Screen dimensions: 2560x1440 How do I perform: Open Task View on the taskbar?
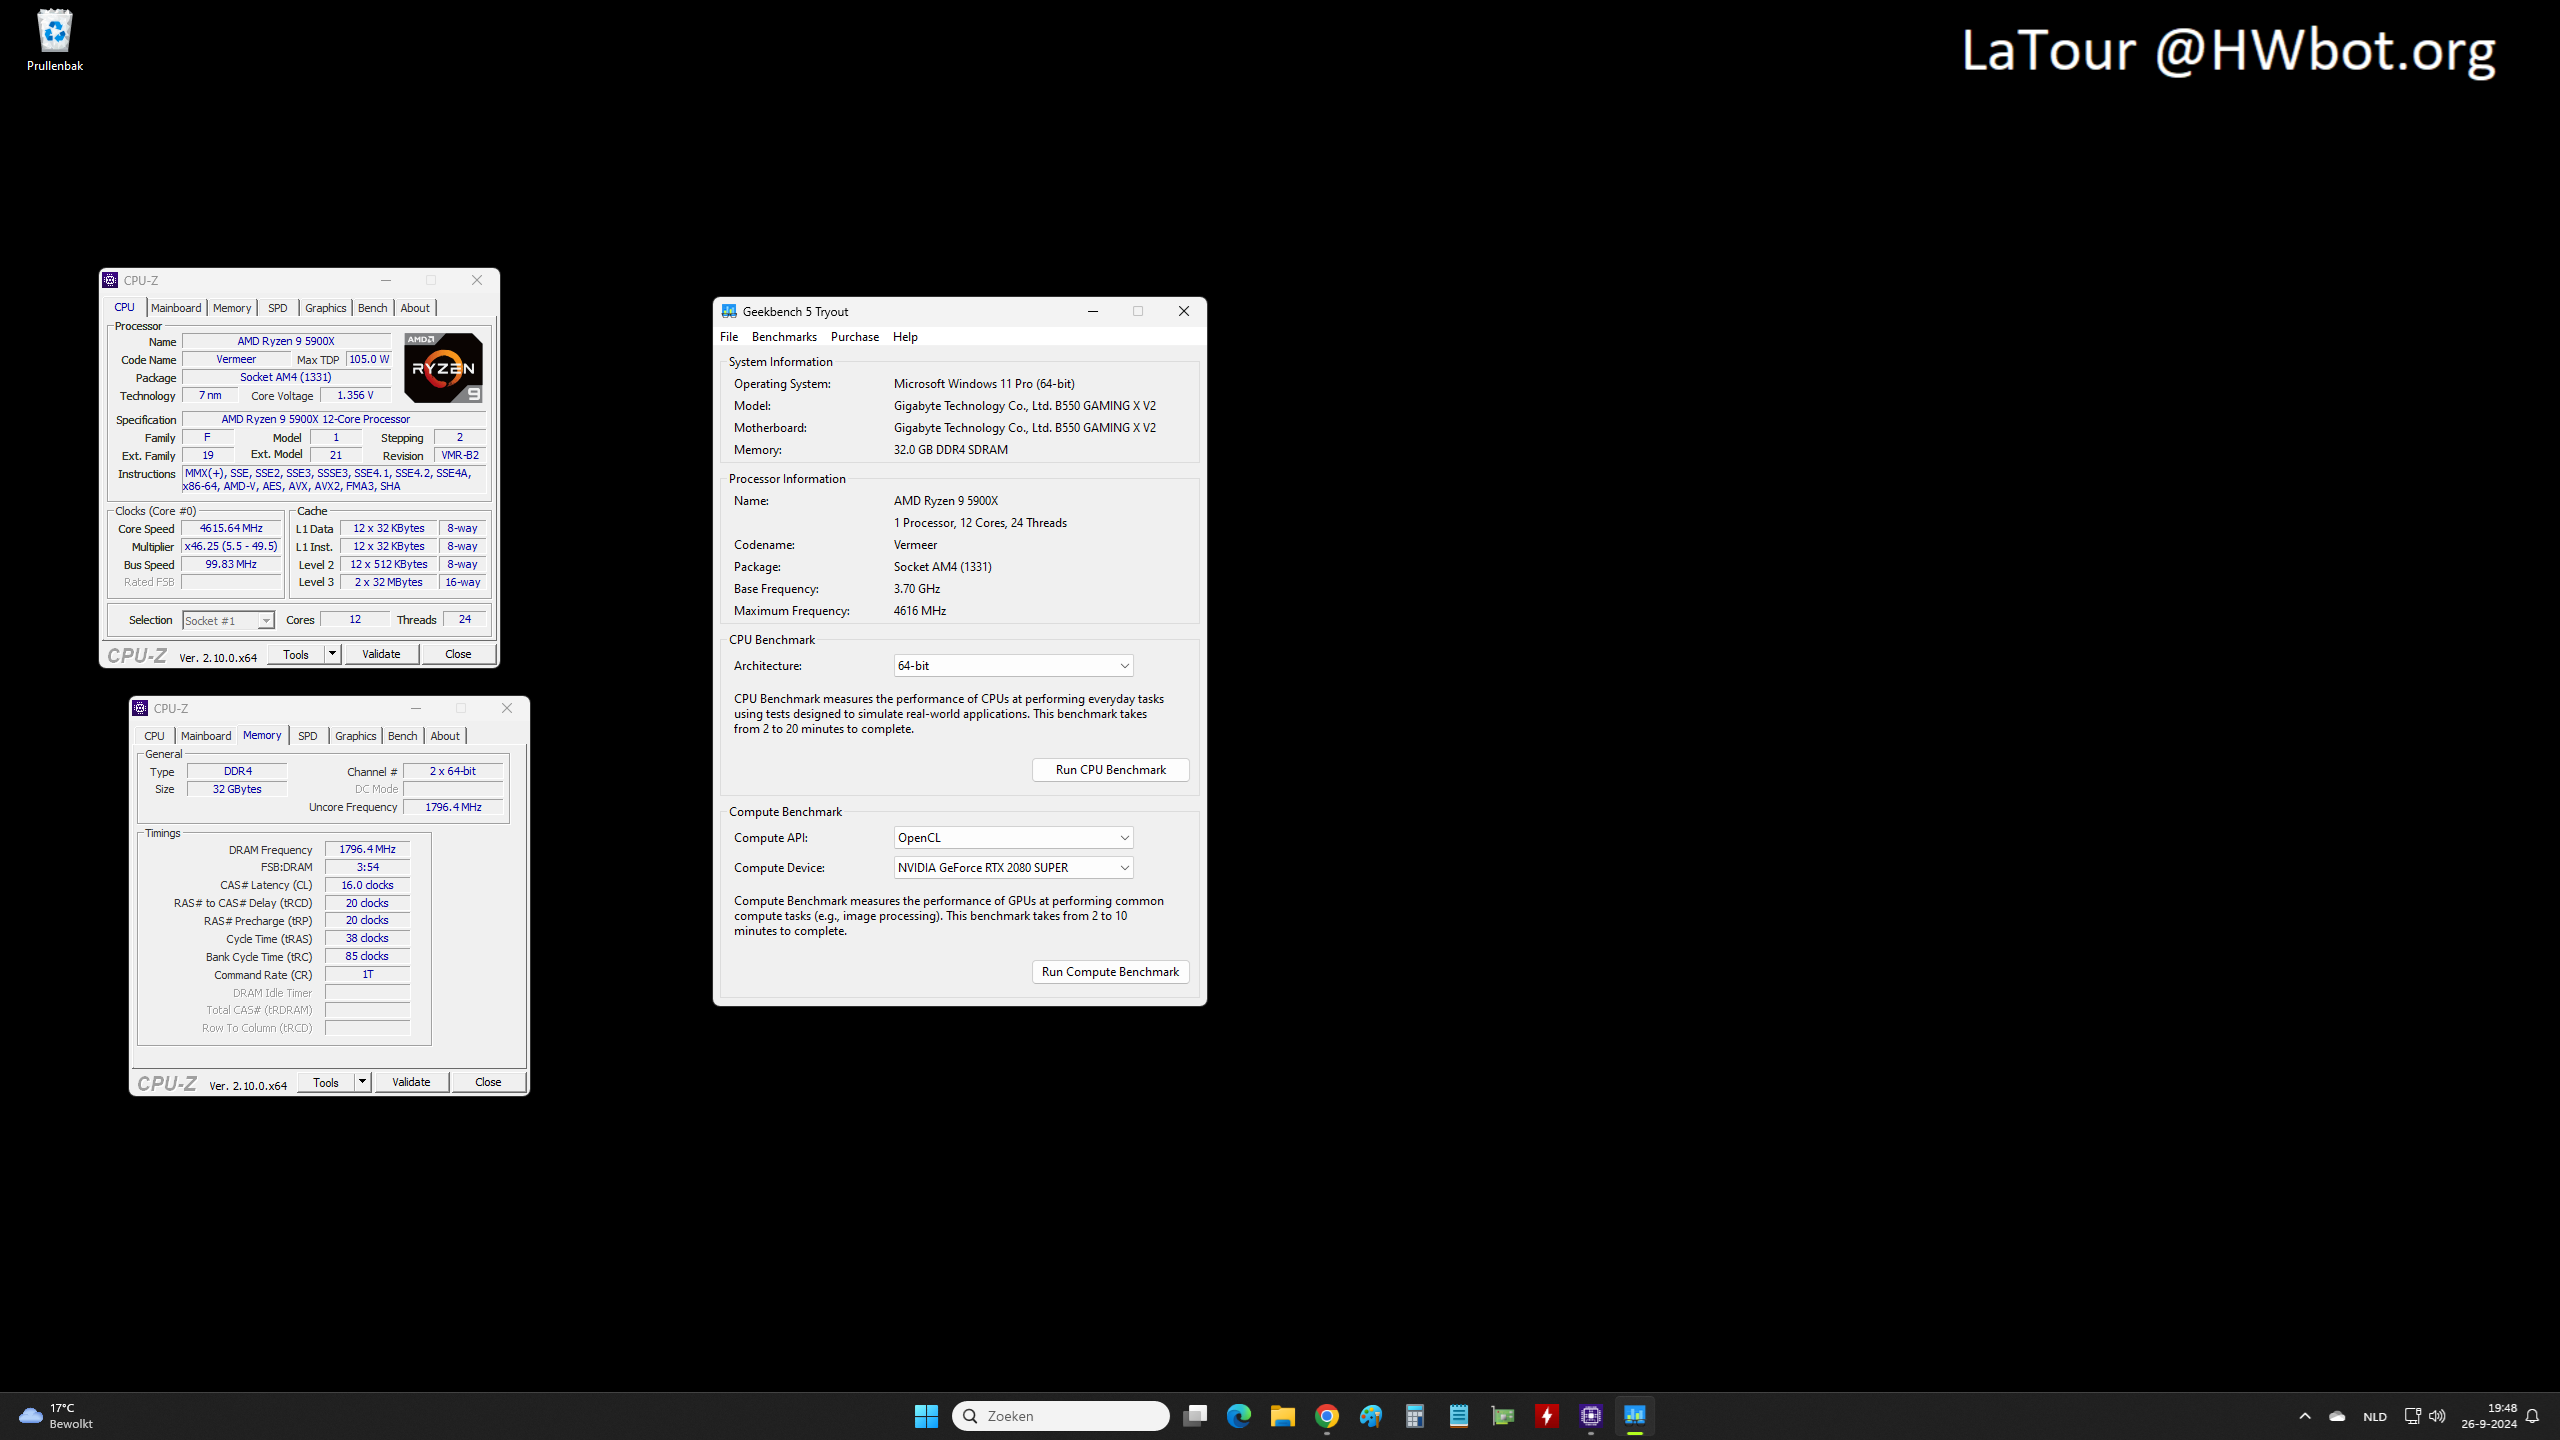tap(1195, 1416)
